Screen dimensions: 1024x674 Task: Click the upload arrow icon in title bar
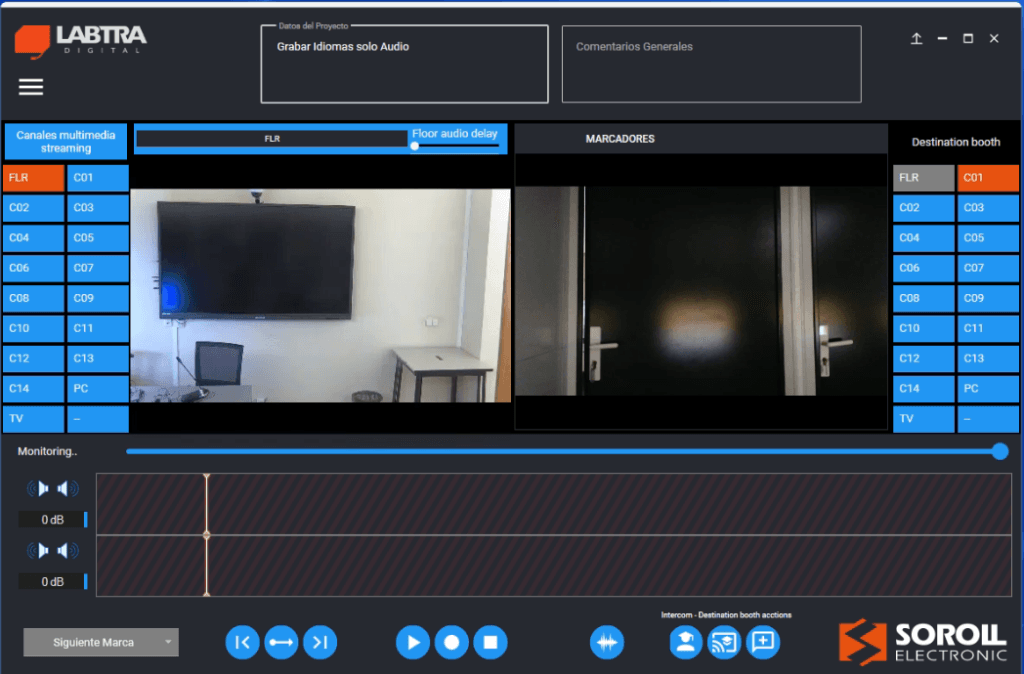pos(916,39)
